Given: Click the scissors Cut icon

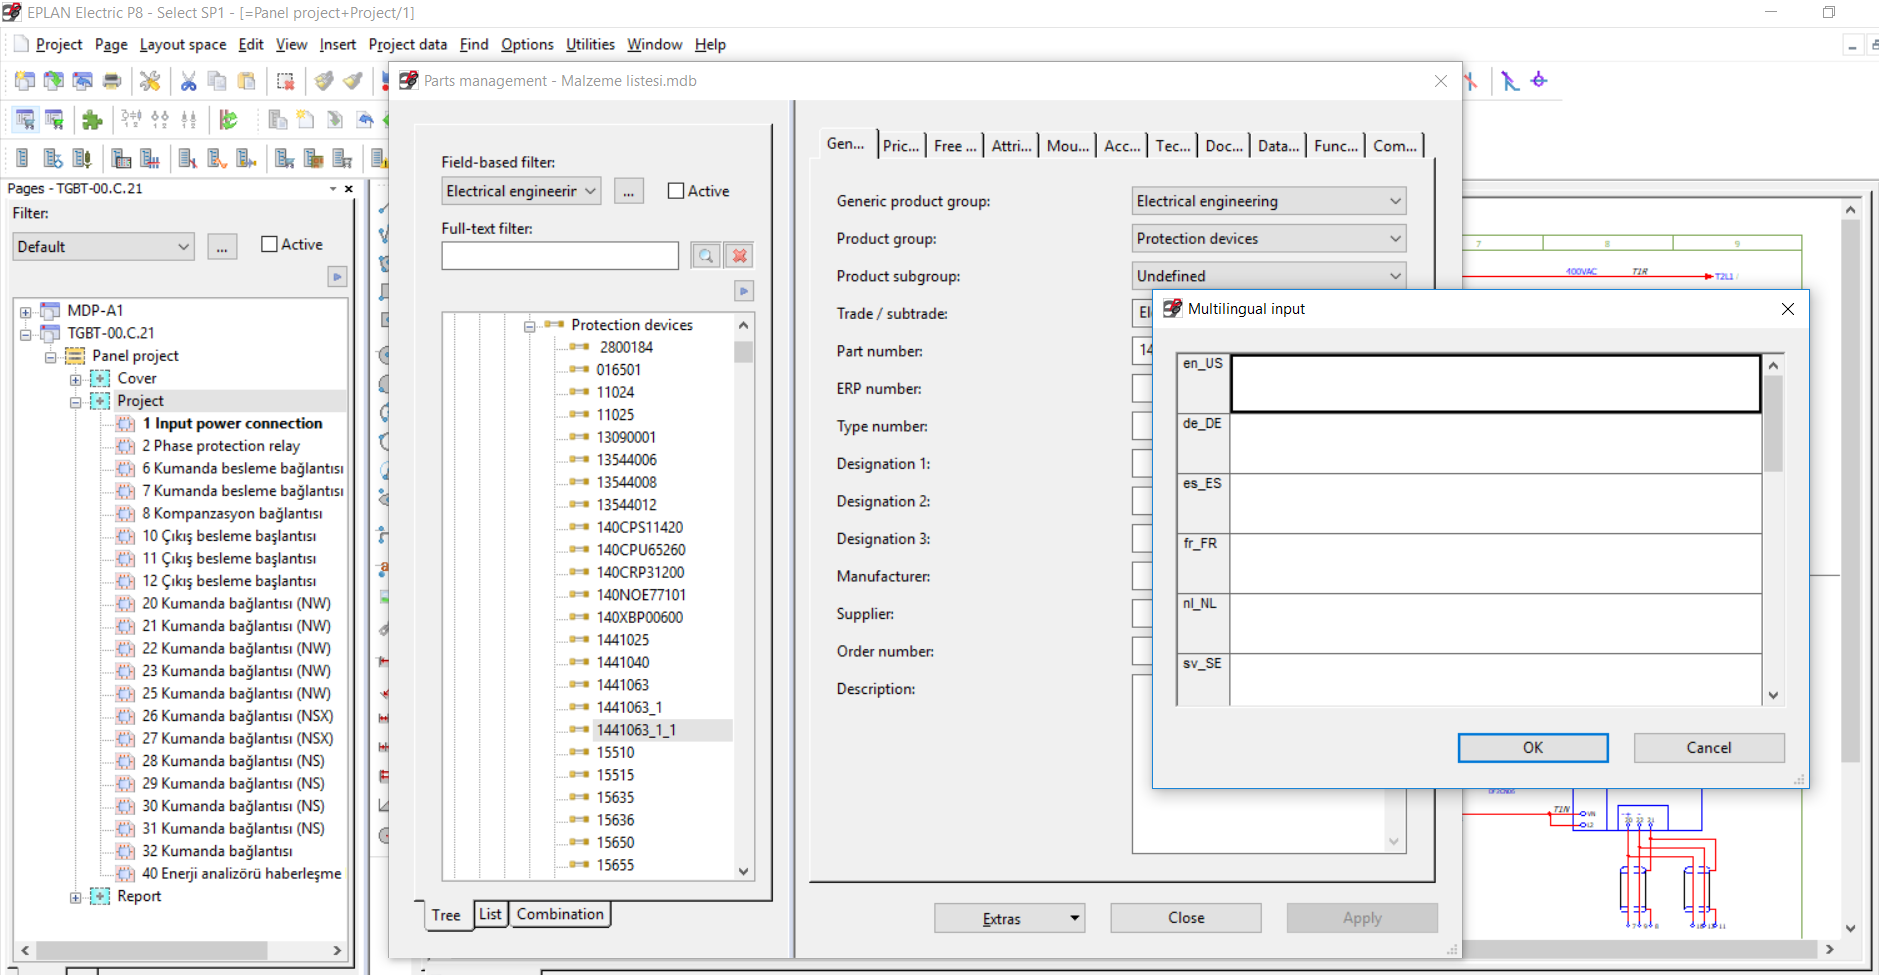Looking at the screenshot, I should [x=188, y=81].
